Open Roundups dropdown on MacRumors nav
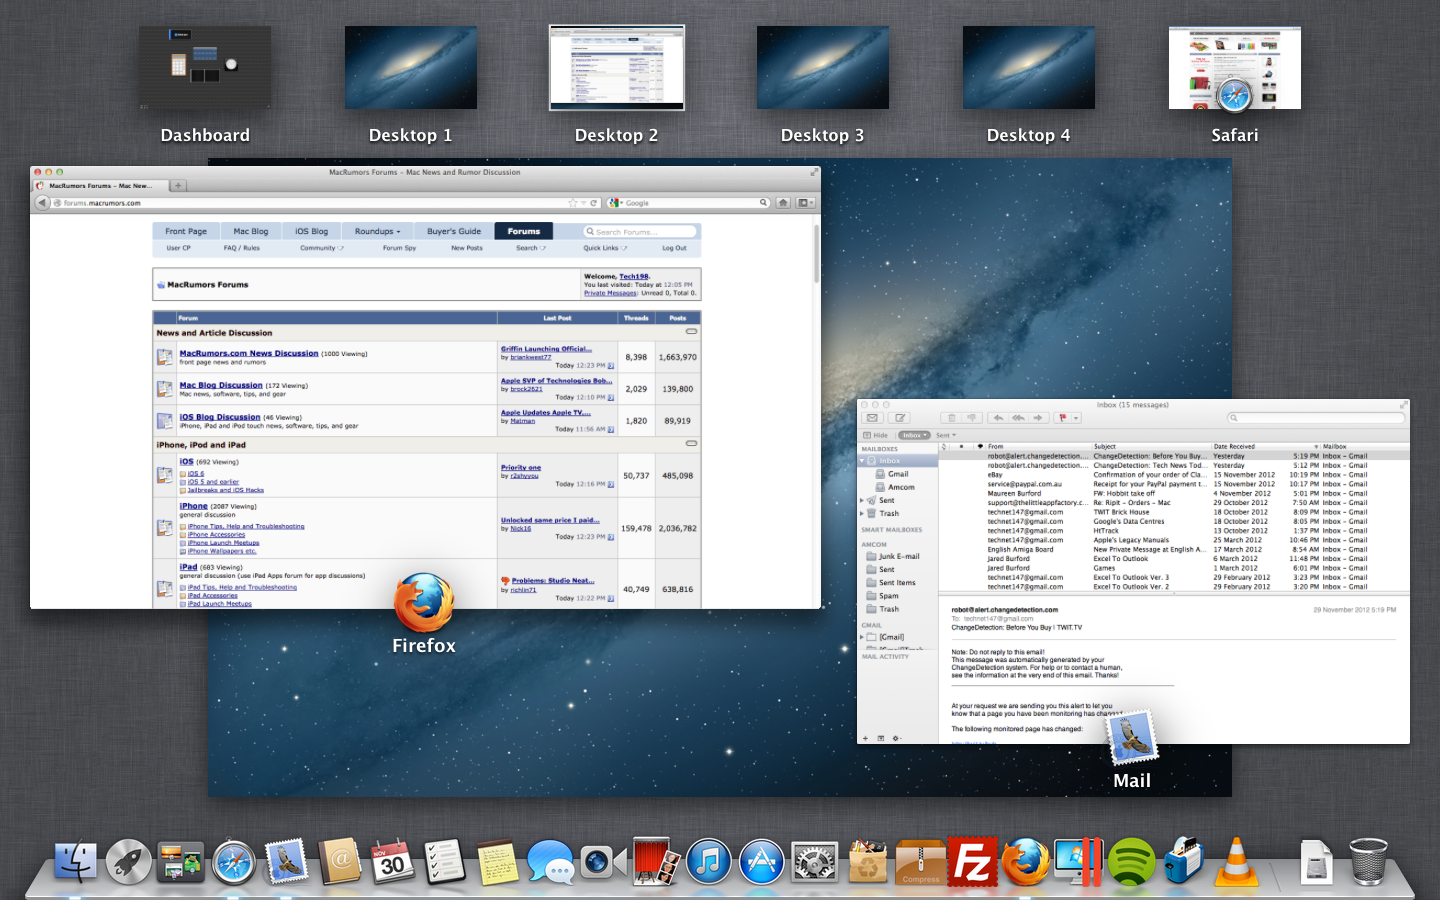Image resolution: width=1440 pixels, height=900 pixels. coord(377,231)
